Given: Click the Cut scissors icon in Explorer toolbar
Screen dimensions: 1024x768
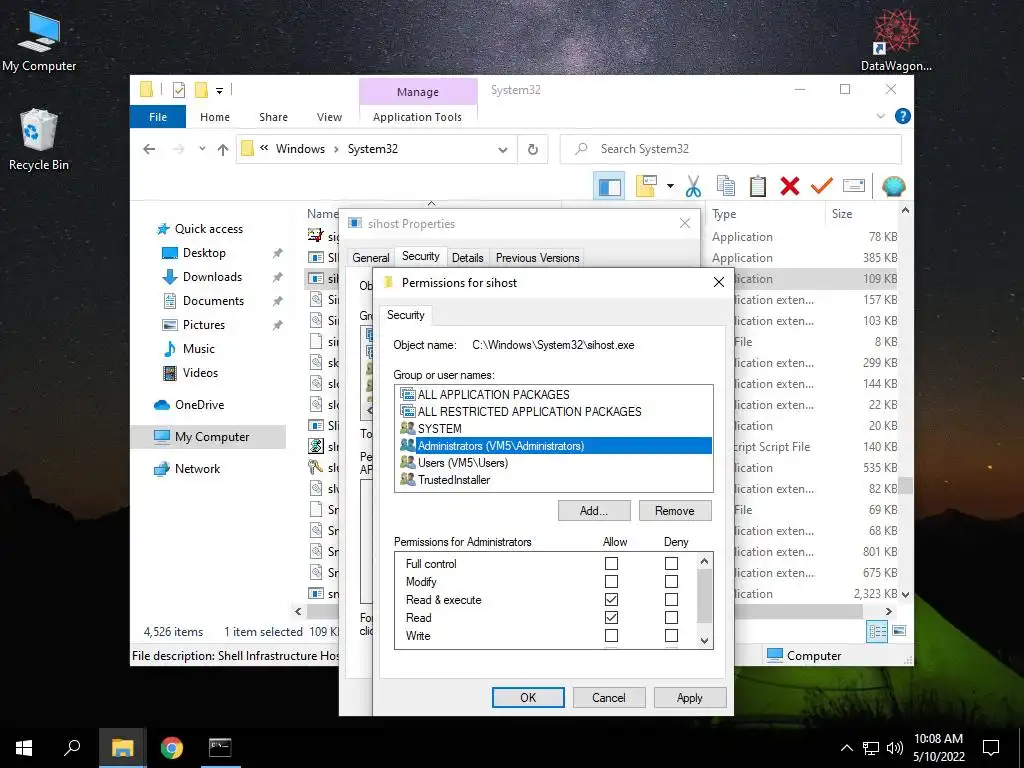Looking at the screenshot, I should point(693,186).
